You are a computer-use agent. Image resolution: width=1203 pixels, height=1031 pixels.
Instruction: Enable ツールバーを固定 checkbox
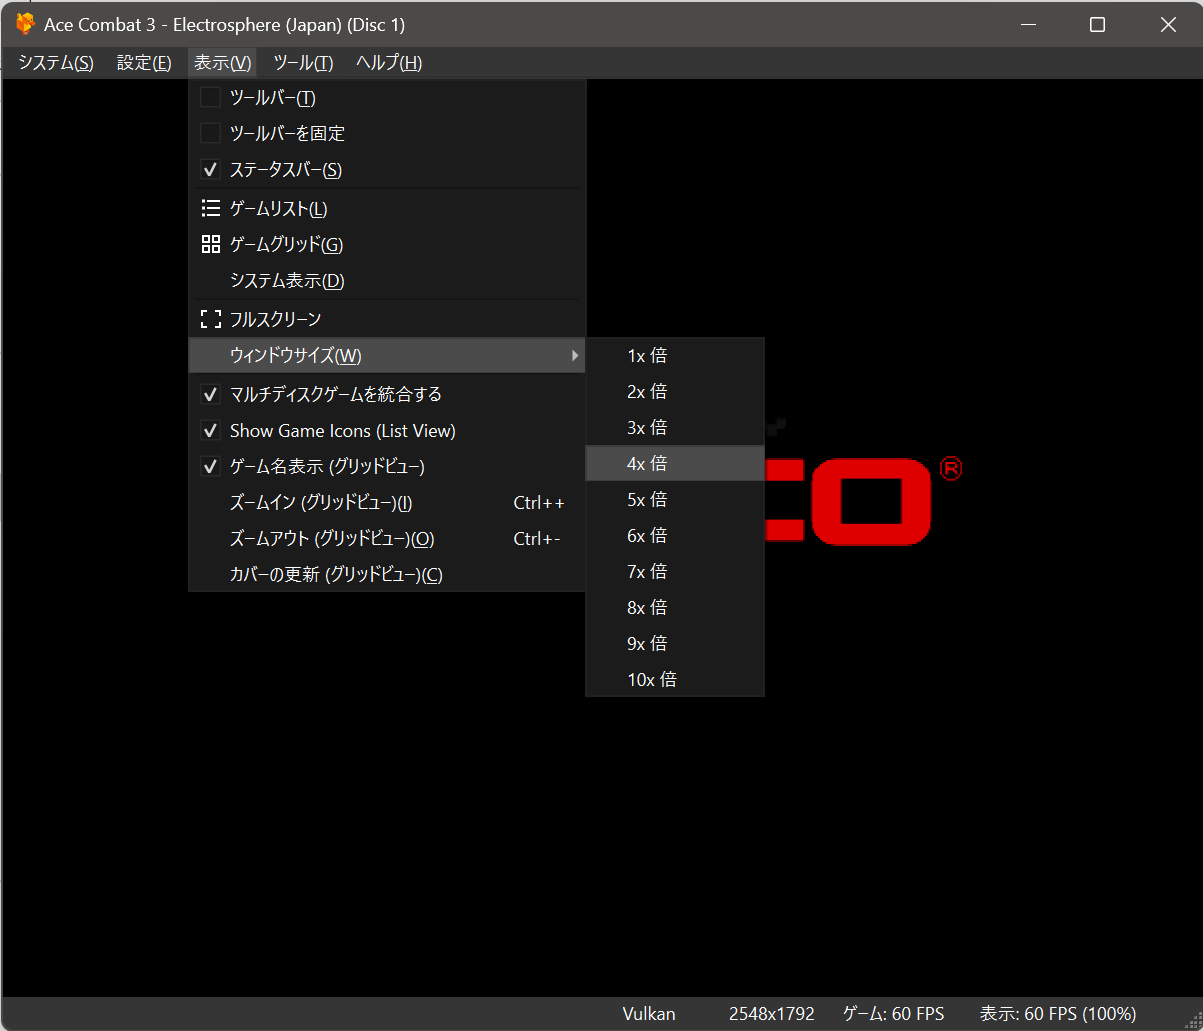(210, 133)
